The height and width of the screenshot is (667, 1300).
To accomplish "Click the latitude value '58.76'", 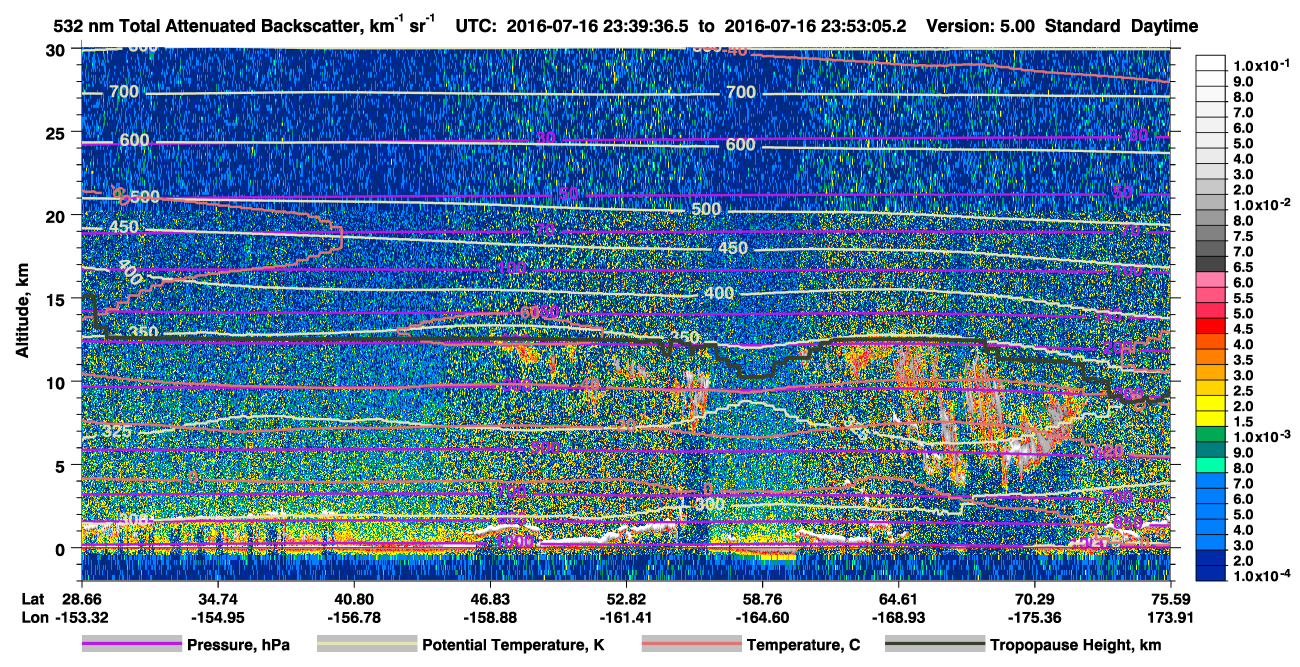I will click(762, 598).
